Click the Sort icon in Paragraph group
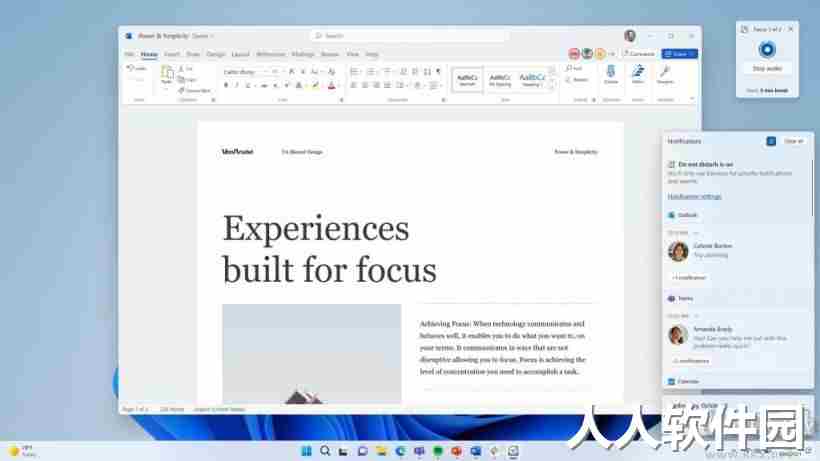820x461 pixels. (x=427, y=72)
